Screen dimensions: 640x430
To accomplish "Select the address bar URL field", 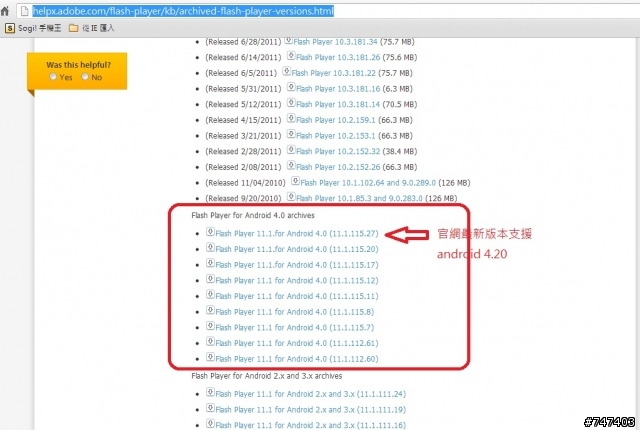I will 329,11.
